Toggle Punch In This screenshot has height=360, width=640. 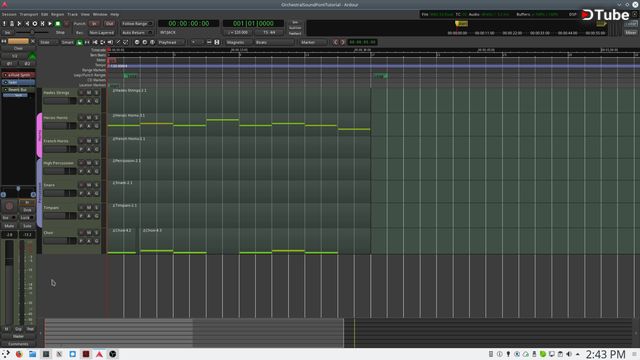tap(94, 24)
